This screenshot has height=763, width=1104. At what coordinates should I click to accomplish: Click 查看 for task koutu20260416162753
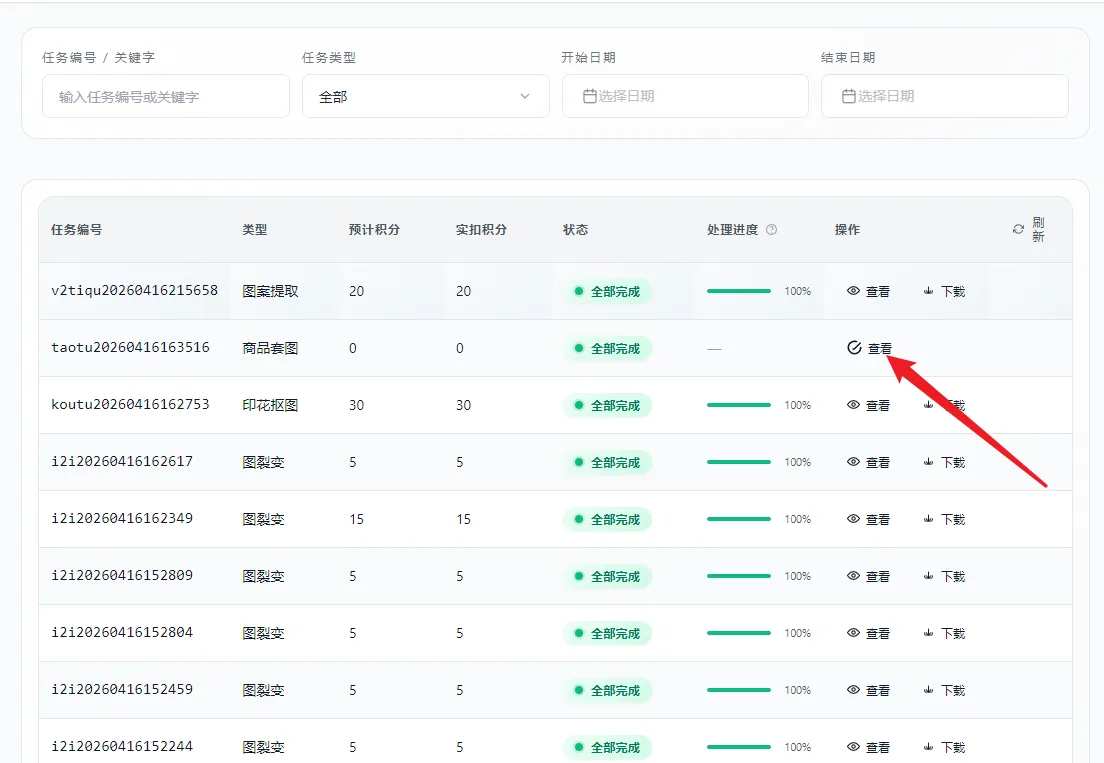click(x=877, y=406)
